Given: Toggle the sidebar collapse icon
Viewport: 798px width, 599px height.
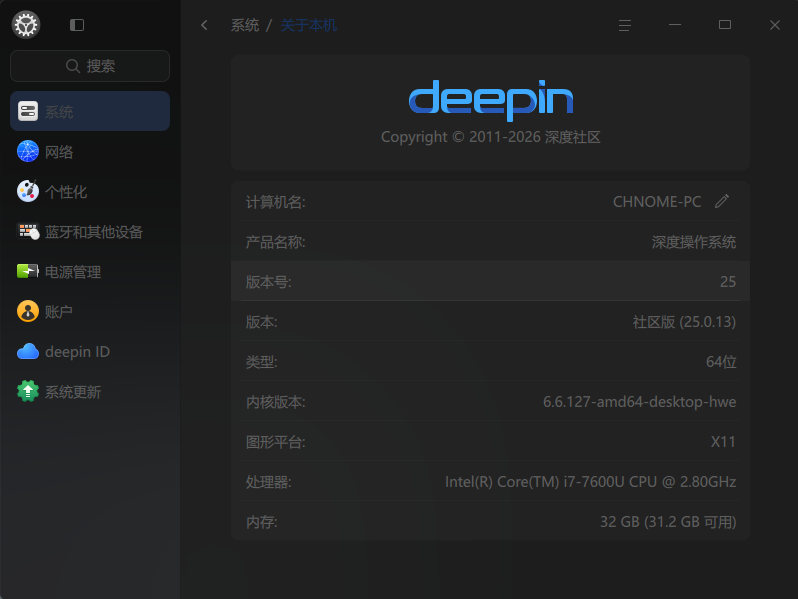Looking at the screenshot, I should [77, 25].
